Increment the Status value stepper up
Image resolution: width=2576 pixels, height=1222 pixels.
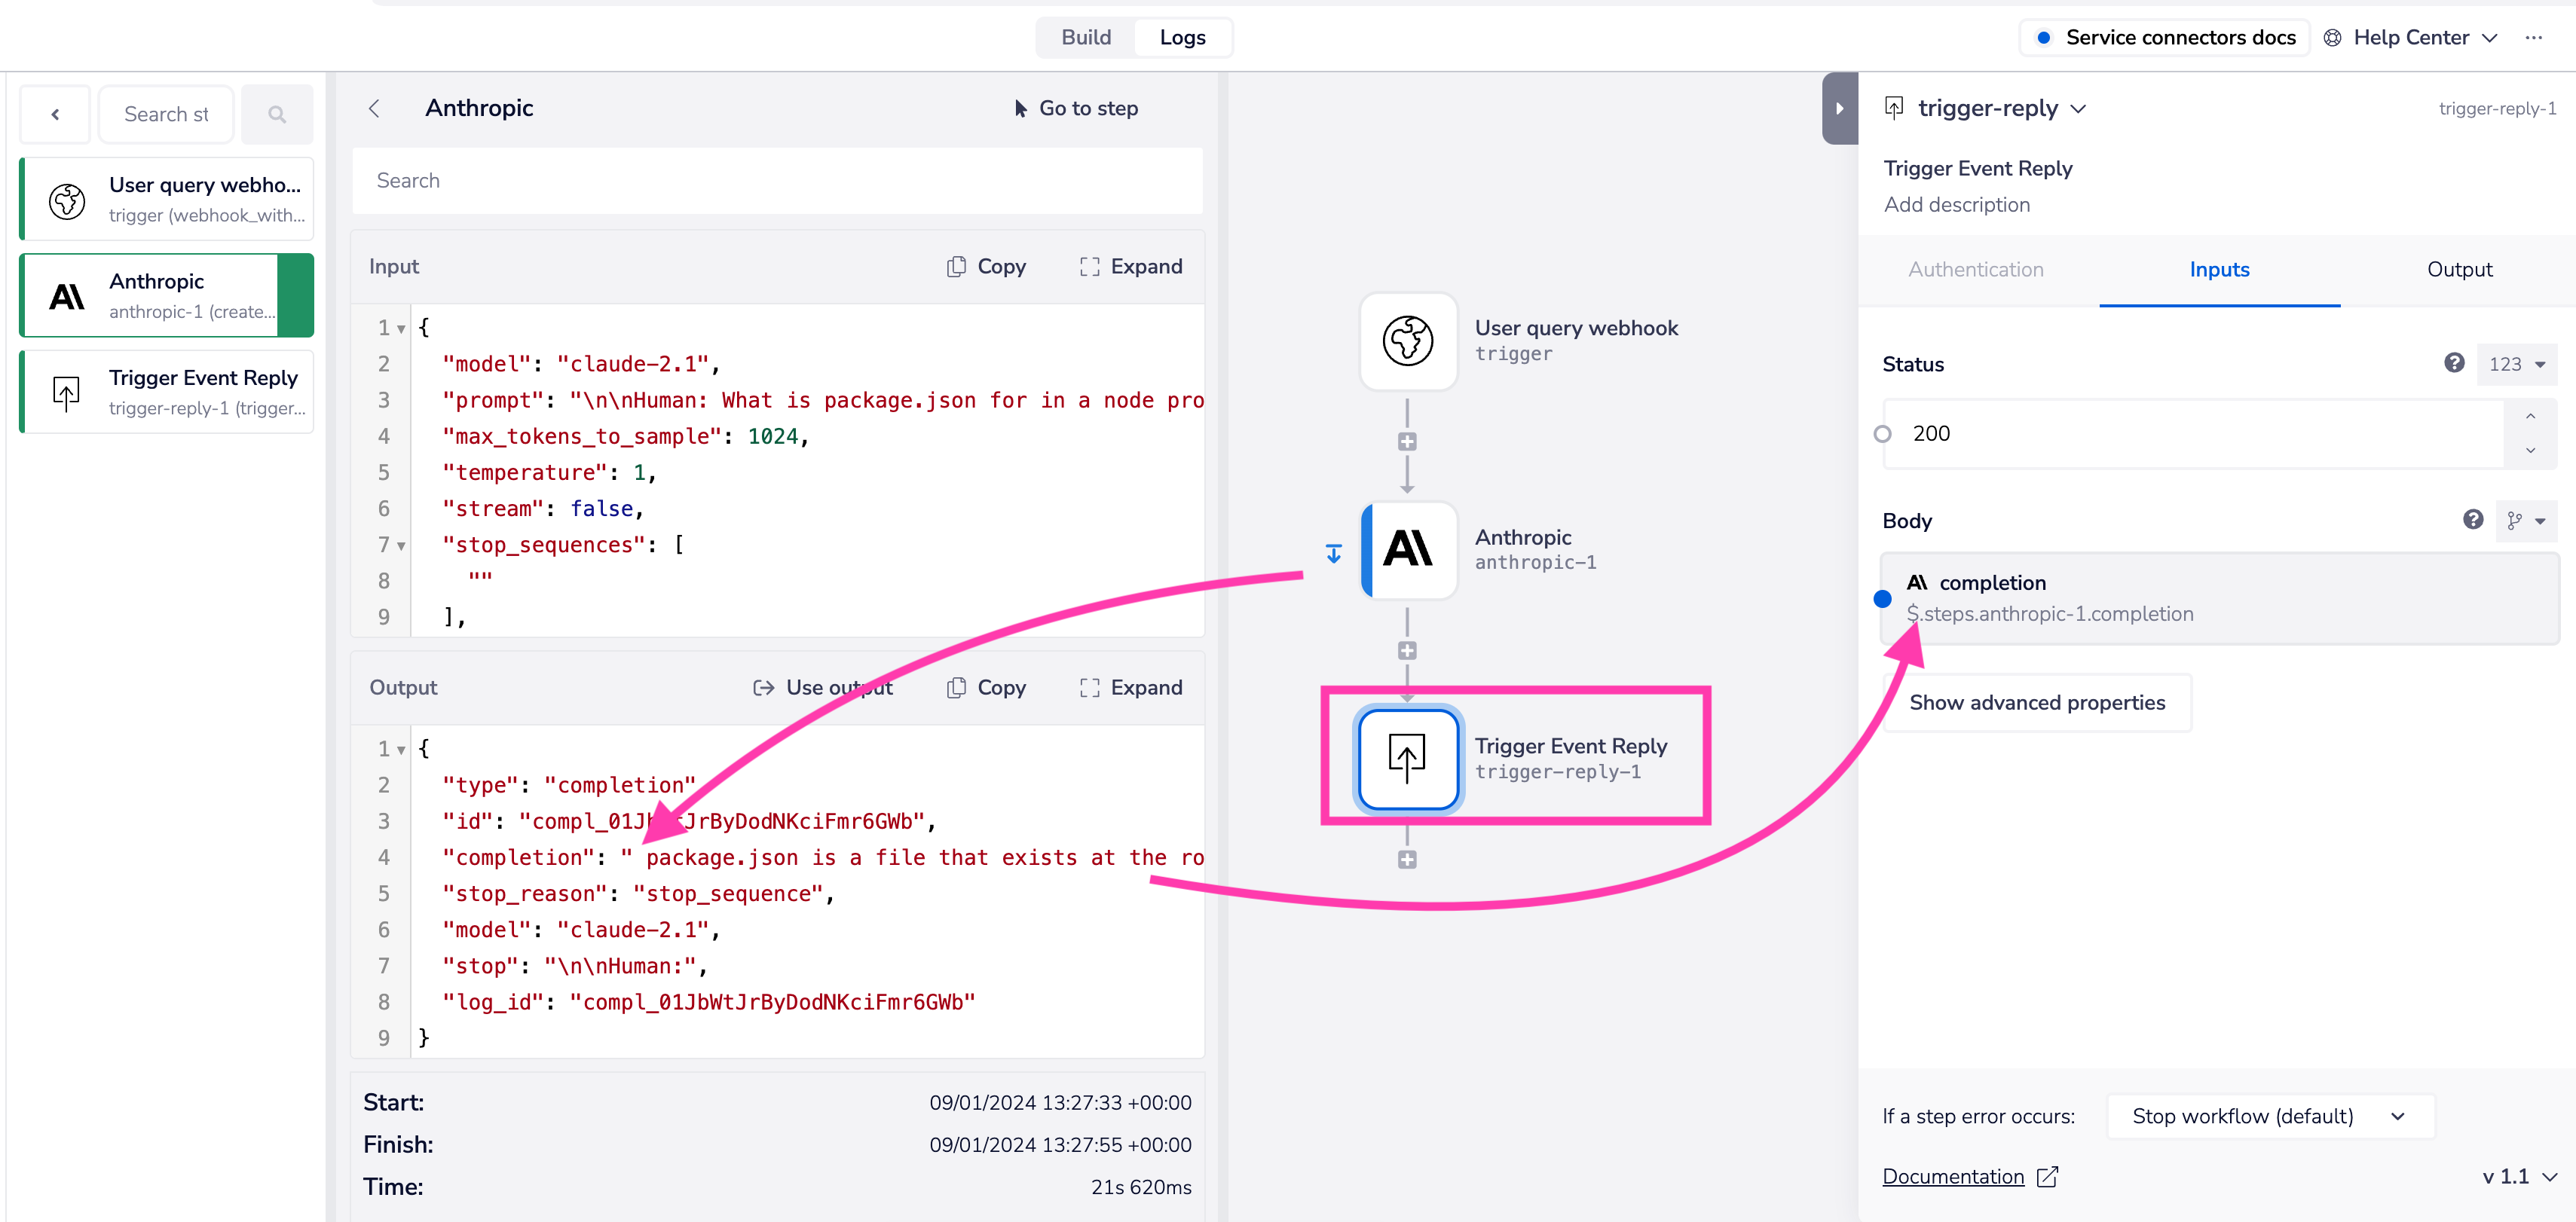pos(2529,417)
